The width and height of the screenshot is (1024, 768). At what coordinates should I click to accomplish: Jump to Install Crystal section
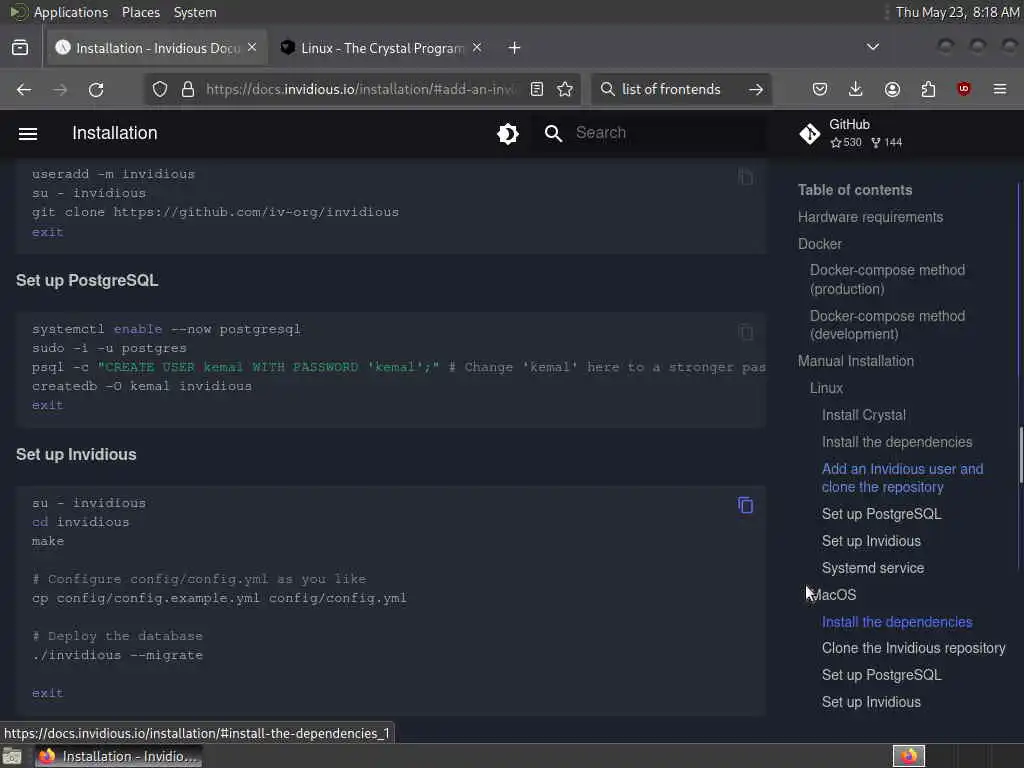click(x=863, y=415)
